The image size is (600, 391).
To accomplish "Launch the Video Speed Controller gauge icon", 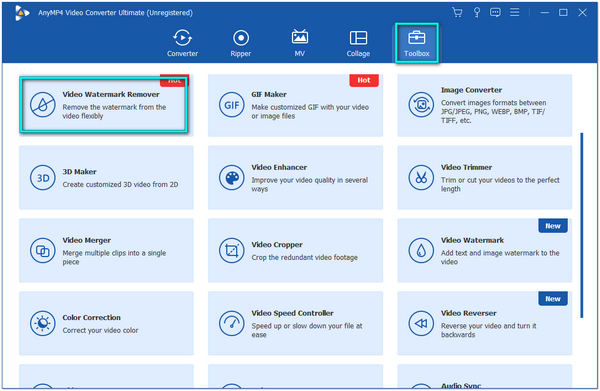I will 232,323.
